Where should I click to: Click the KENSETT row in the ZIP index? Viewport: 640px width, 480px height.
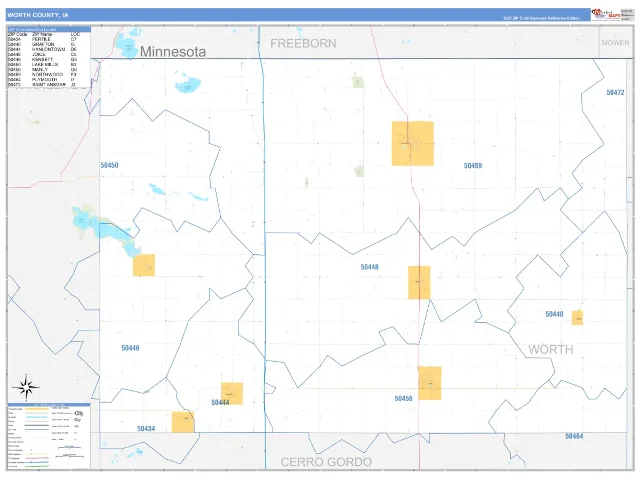[44, 59]
